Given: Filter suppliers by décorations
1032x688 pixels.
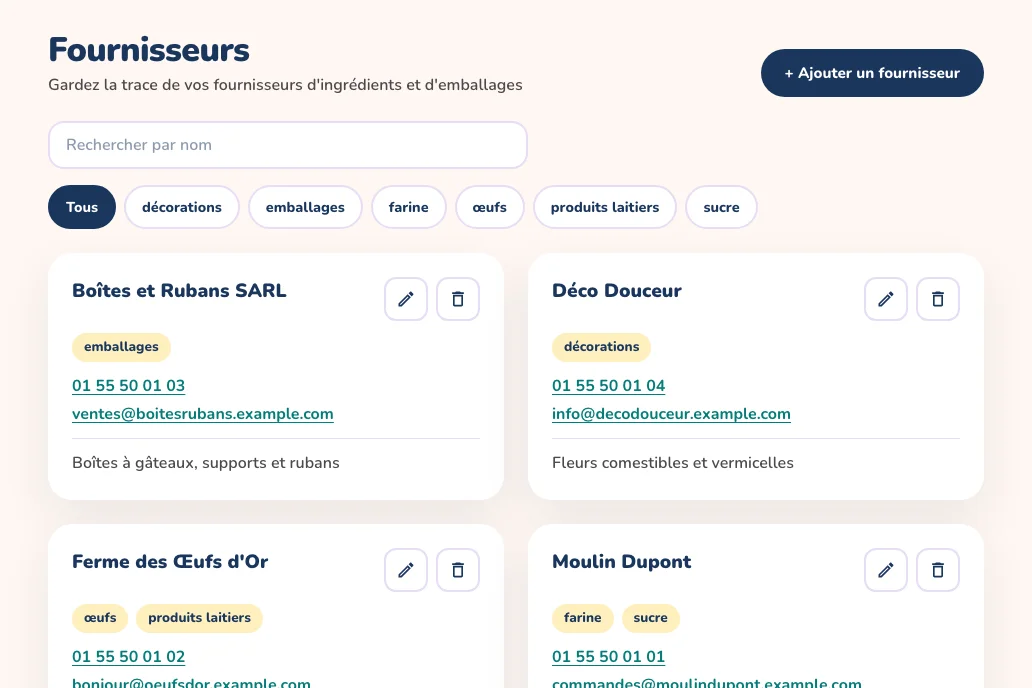Looking at the screenshot, I should pyautogui.click(x=182, y=207).
